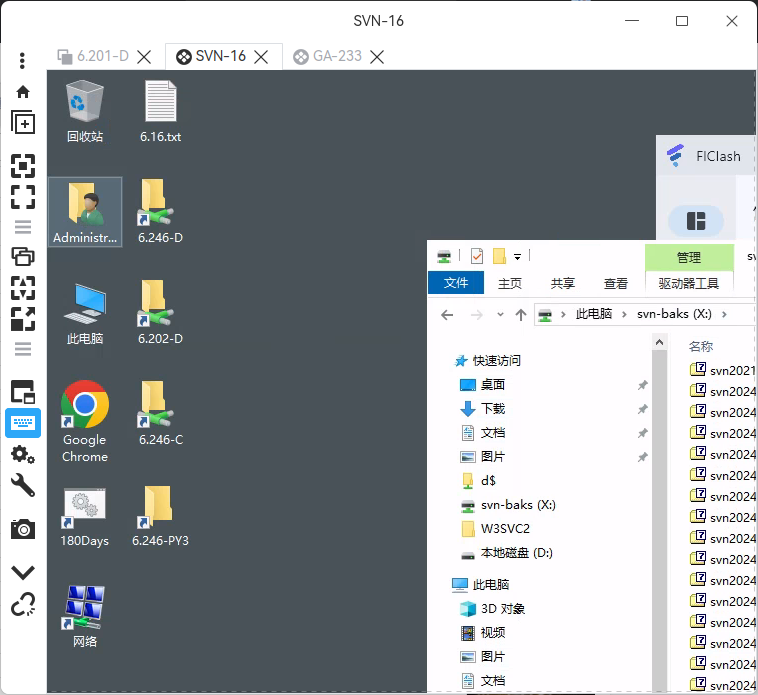
Task: Open settings gears icon in the sidebar
Action: (23, 454)
